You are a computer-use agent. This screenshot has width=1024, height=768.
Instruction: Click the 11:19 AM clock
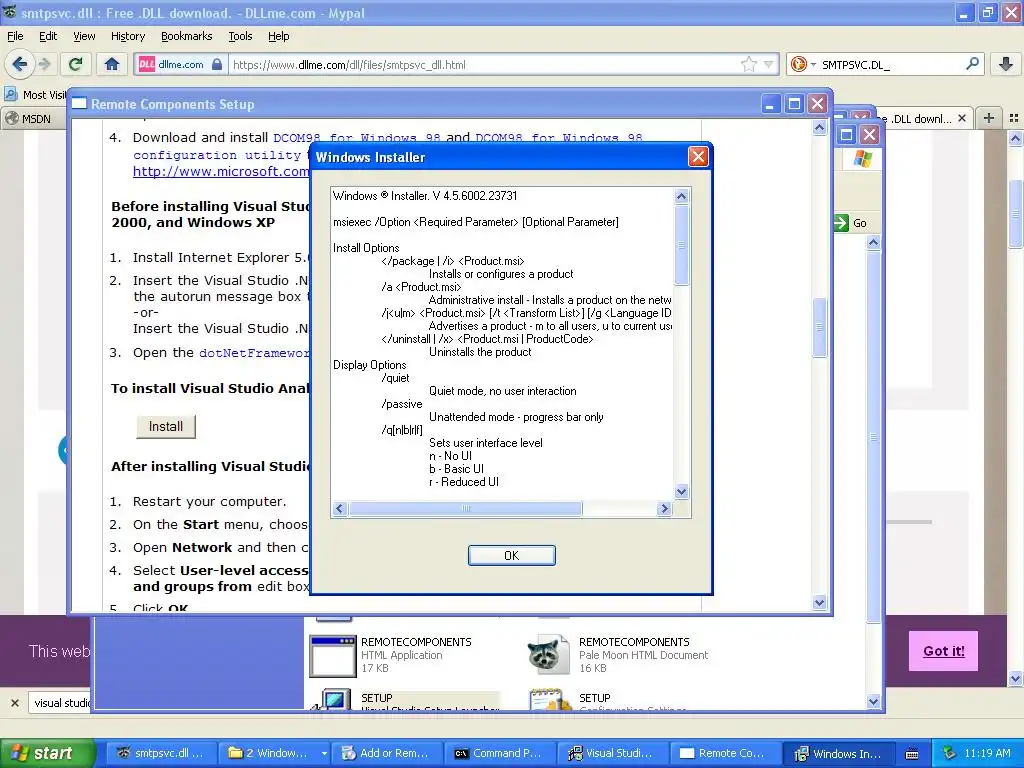[x=987, y=753]
